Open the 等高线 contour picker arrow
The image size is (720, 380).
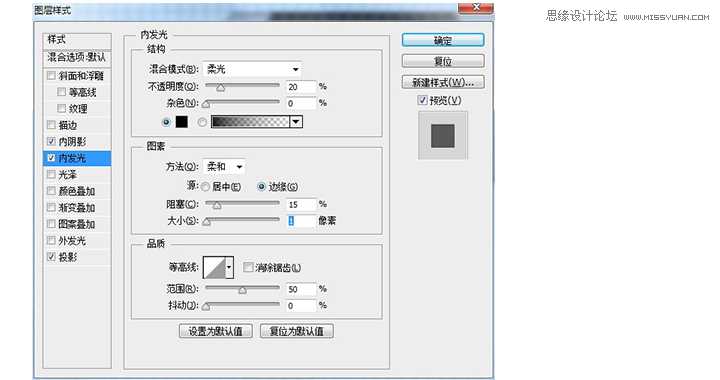pos(229,268)
